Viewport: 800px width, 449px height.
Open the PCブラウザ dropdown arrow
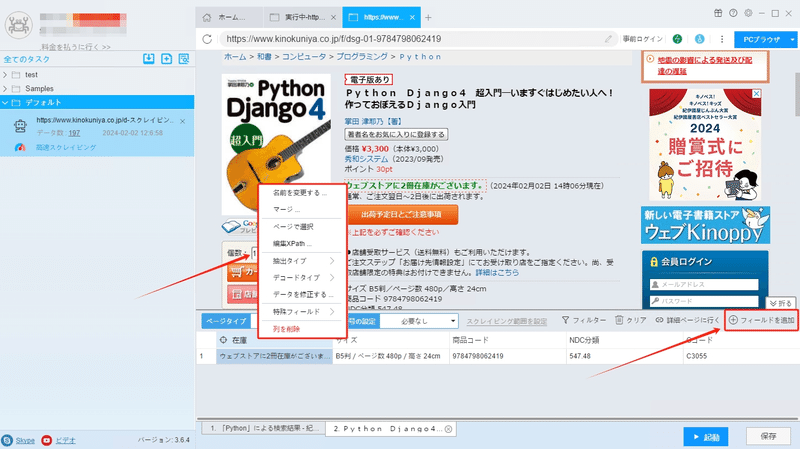tap(792, 39)
